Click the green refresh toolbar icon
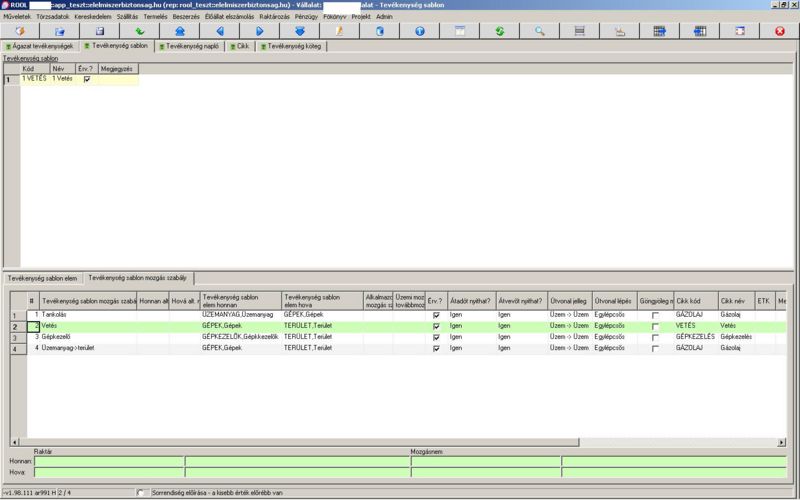 tap(499, 31)
